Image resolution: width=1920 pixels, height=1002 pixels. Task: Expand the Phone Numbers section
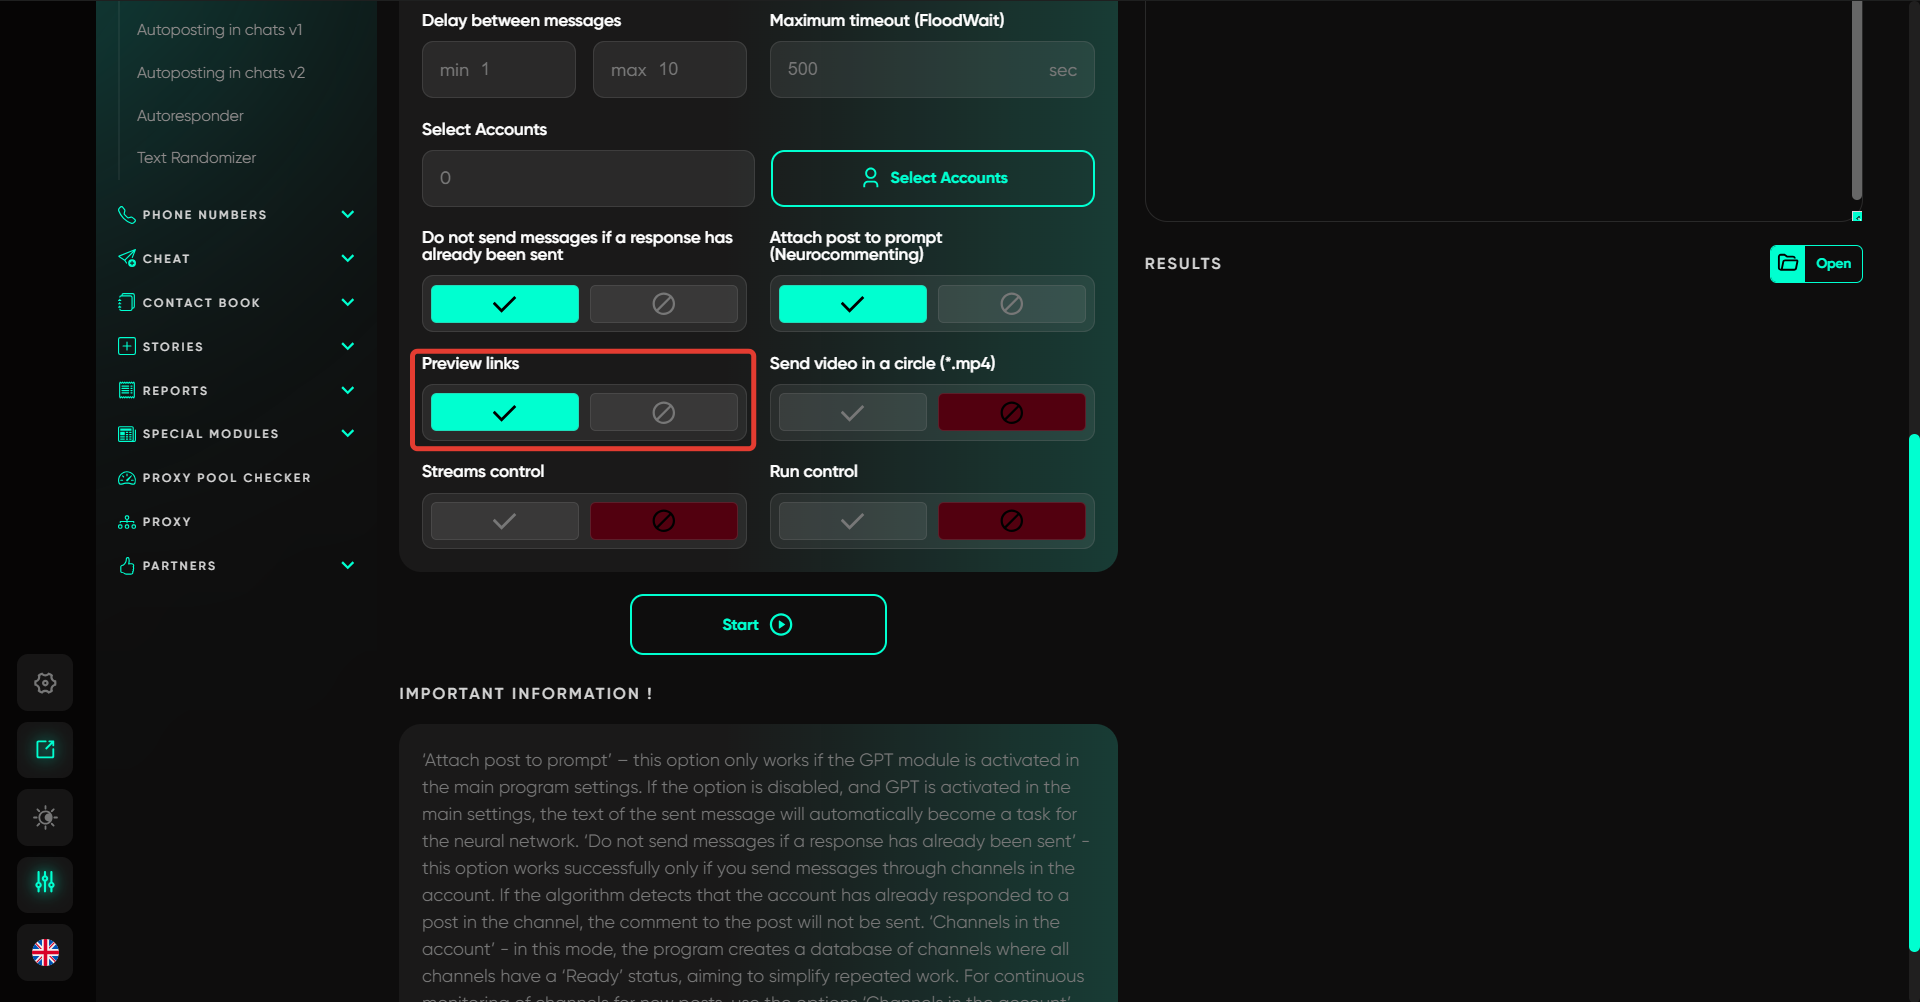pyautogui.click(x=347, y=215)
